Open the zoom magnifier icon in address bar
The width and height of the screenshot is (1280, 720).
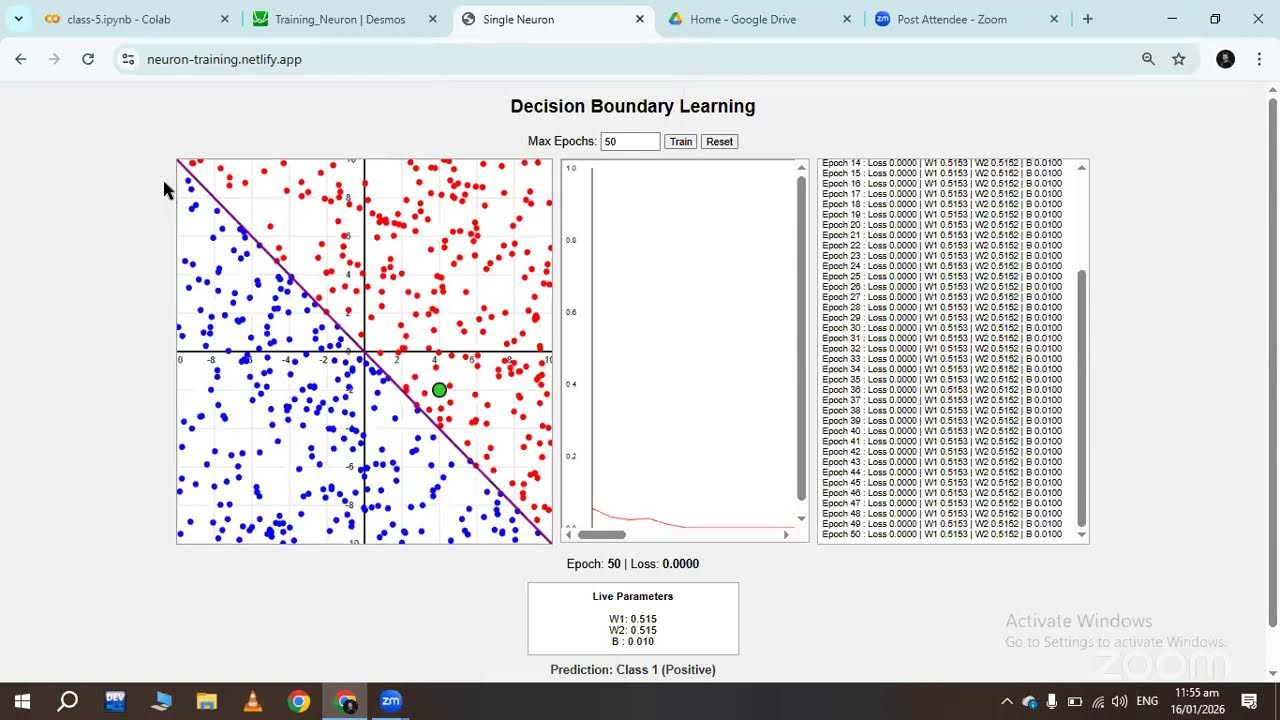pyautogui.click(x=1148, y=59)
